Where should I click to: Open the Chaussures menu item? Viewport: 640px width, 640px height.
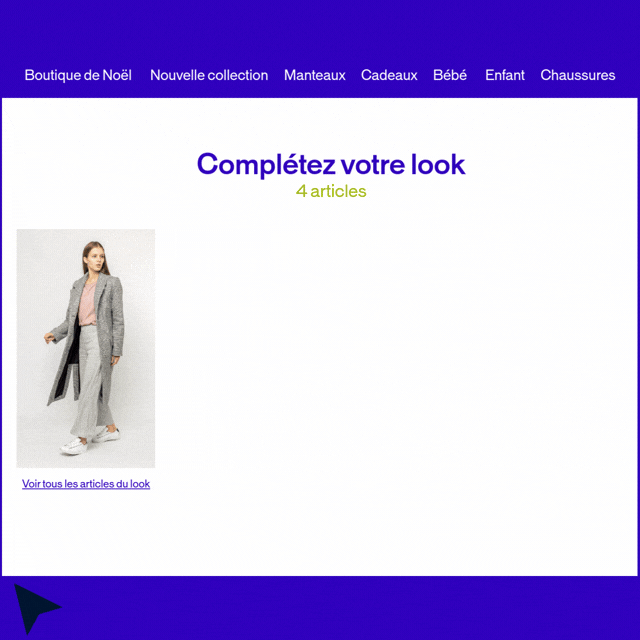pyautogui.click(x=578, y=75)
